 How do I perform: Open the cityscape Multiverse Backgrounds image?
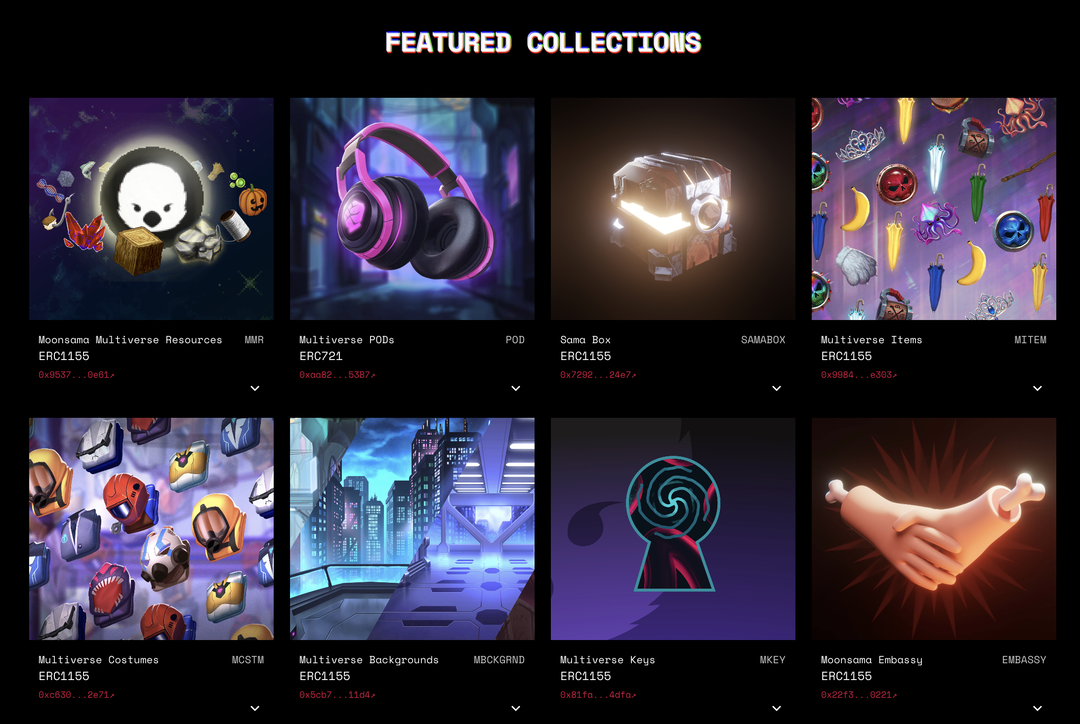click(x=412, y=529)
